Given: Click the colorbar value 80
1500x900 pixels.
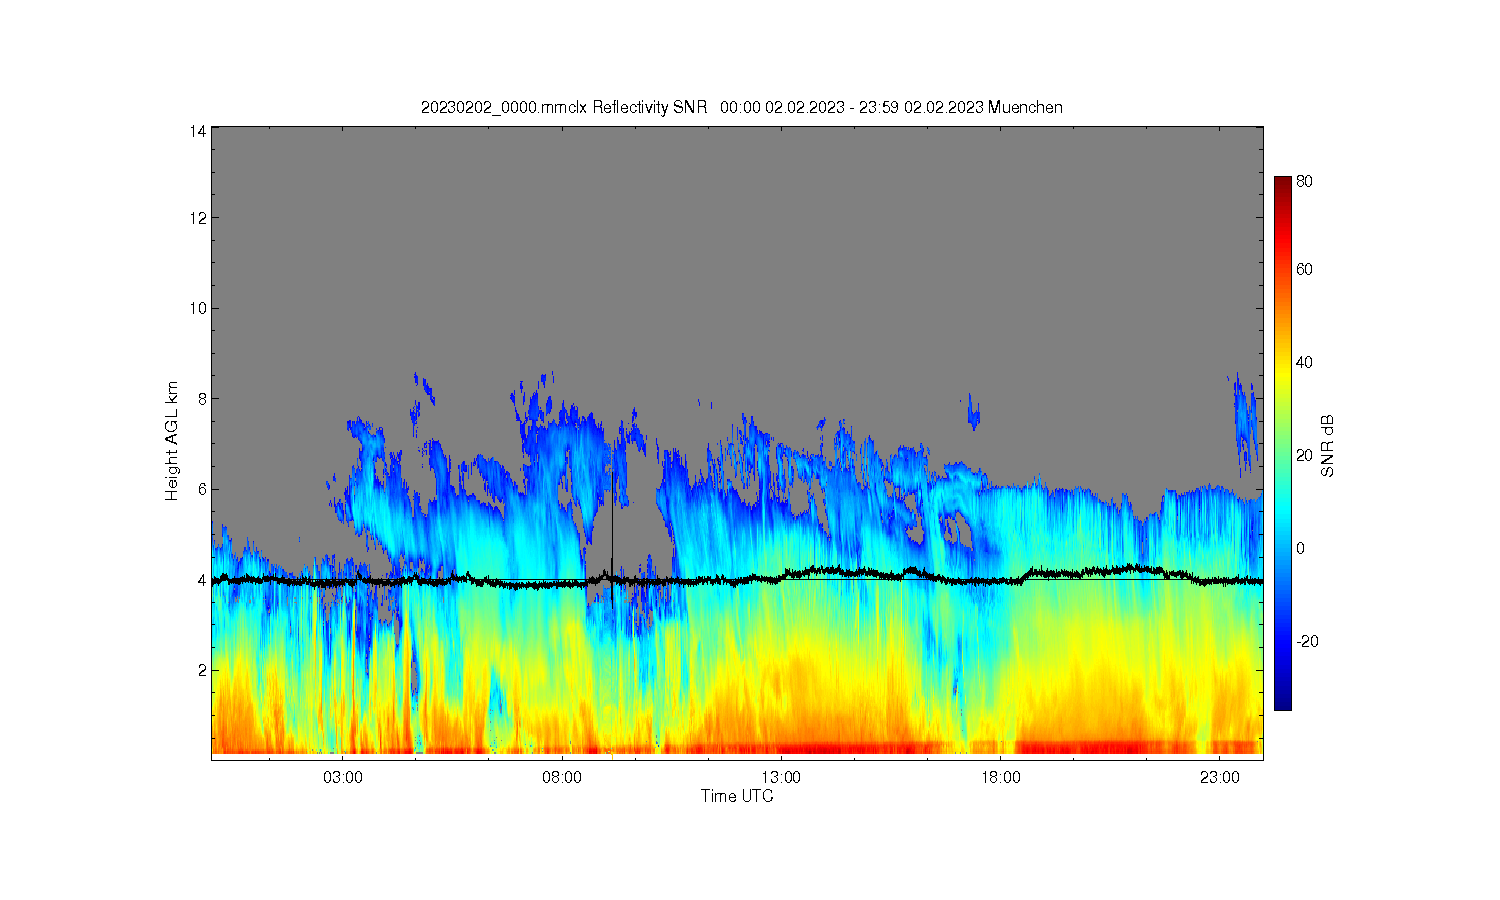Looking at the screenshot, I should [1304, 182].
